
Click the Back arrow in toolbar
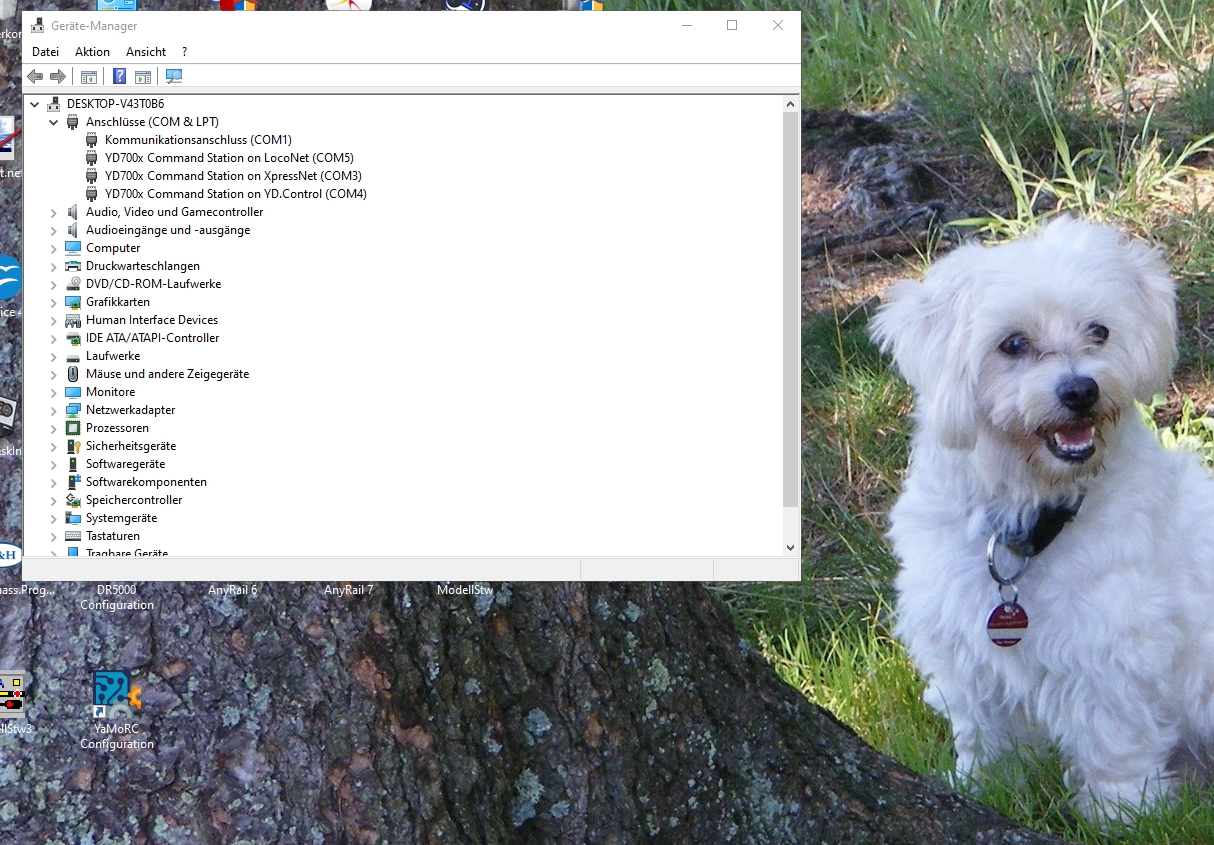point(35,76)
